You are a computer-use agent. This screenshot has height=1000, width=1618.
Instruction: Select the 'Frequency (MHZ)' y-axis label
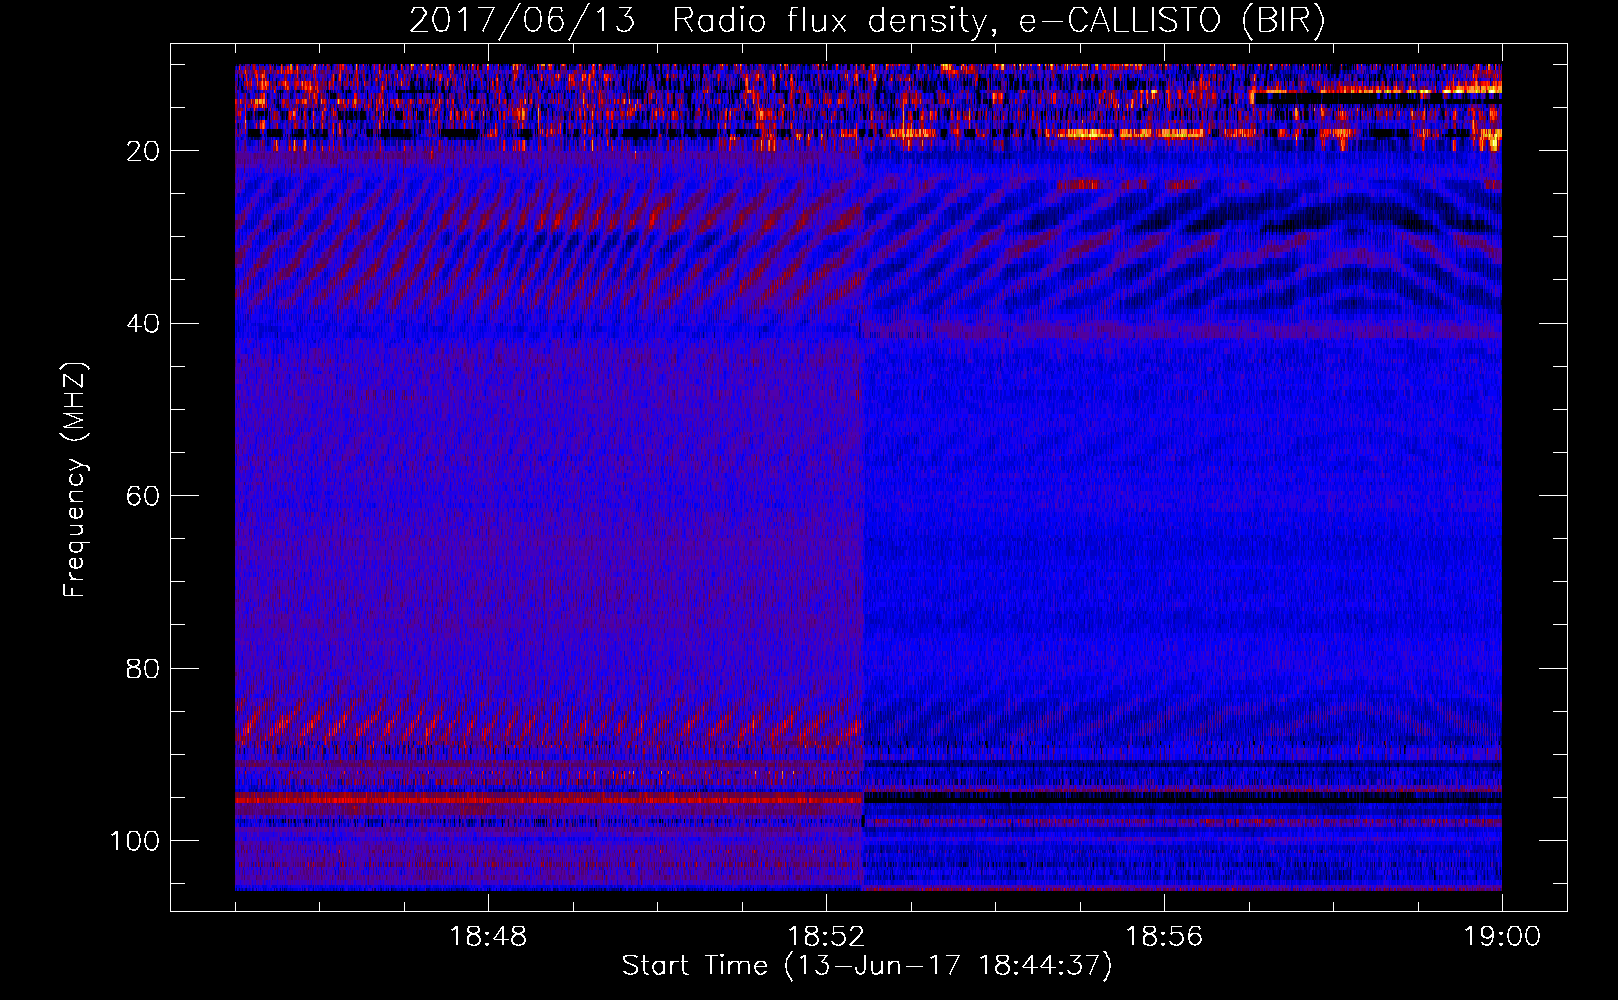[75, 479]
